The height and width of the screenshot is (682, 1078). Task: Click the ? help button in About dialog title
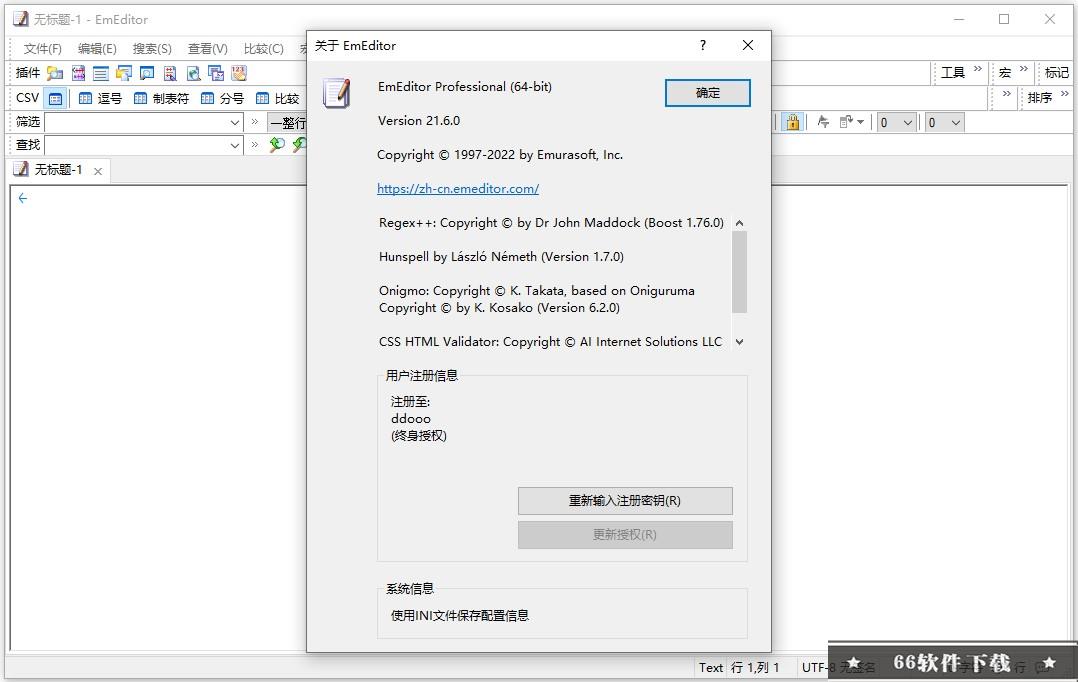[x=703, y=45]
